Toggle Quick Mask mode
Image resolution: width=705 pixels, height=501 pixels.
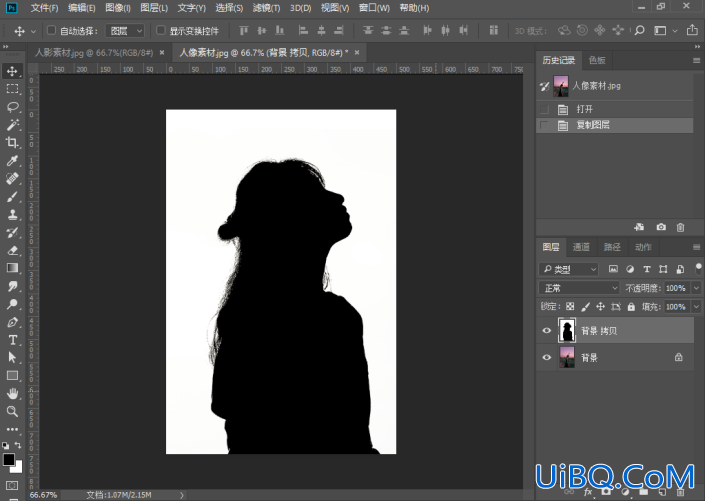pos(12,486)
